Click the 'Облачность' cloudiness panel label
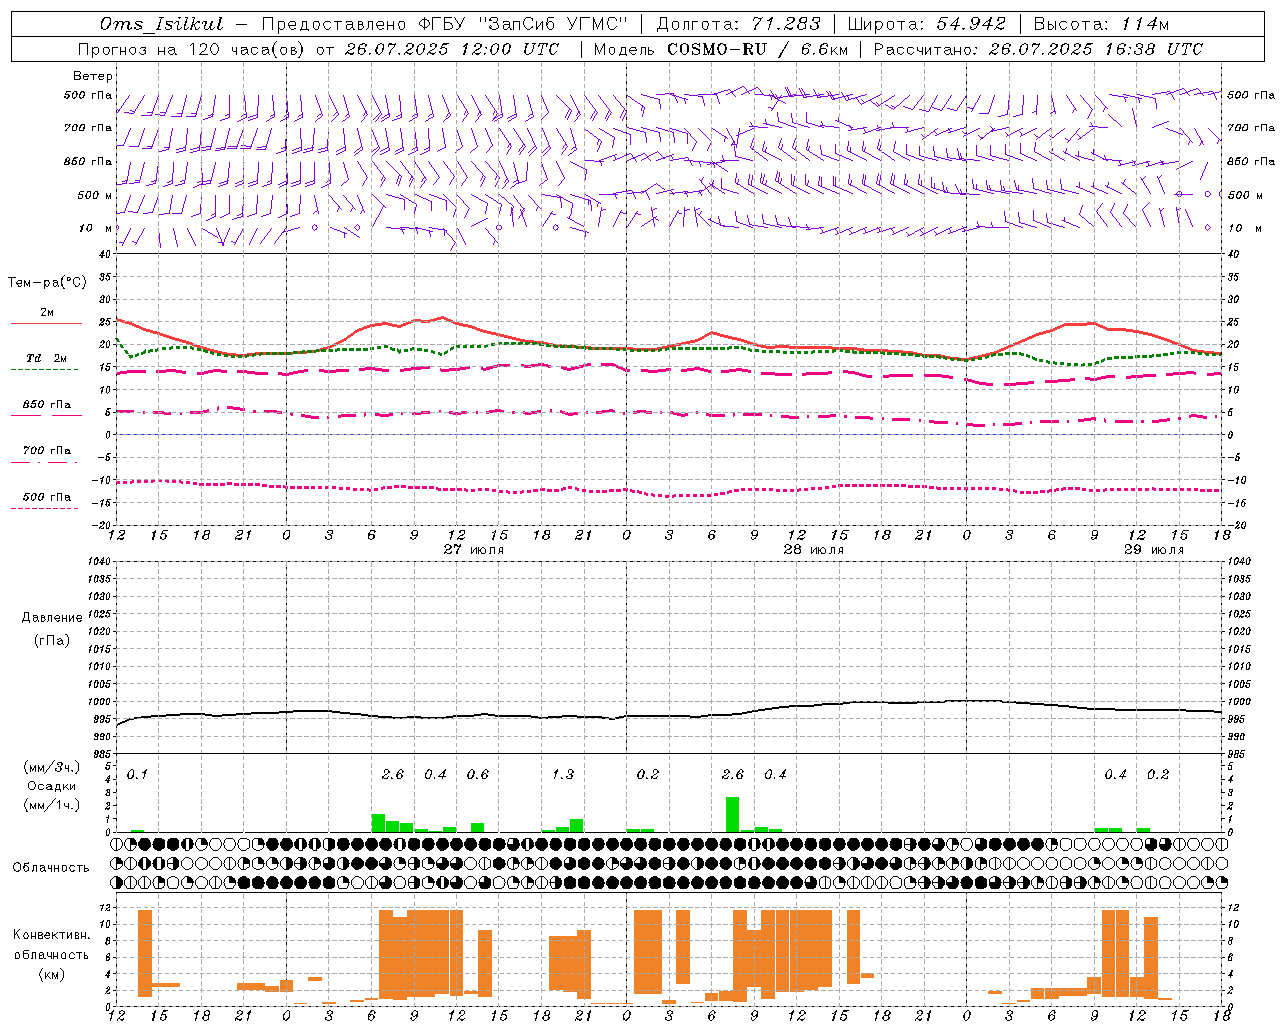Viewport: 1280px width, 1024px height. 51,868
